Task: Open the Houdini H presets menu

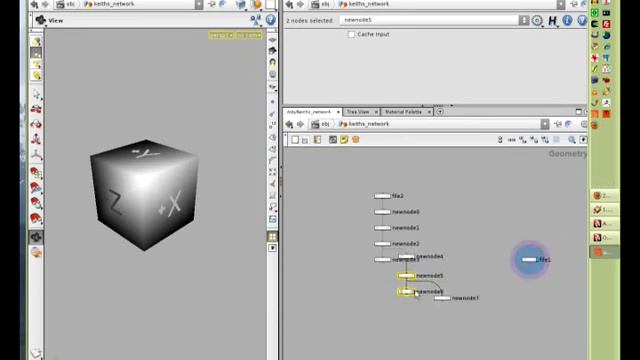Action: [552, 20]
